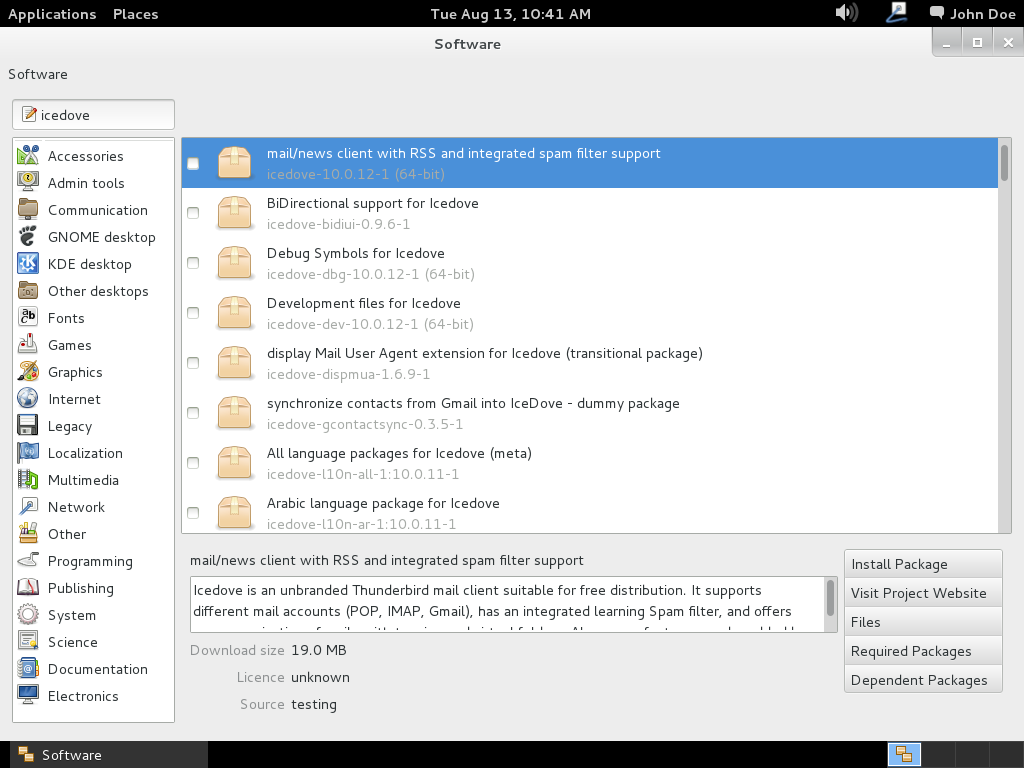
Task: Open the System gear icon
Action: pos(28,615)
